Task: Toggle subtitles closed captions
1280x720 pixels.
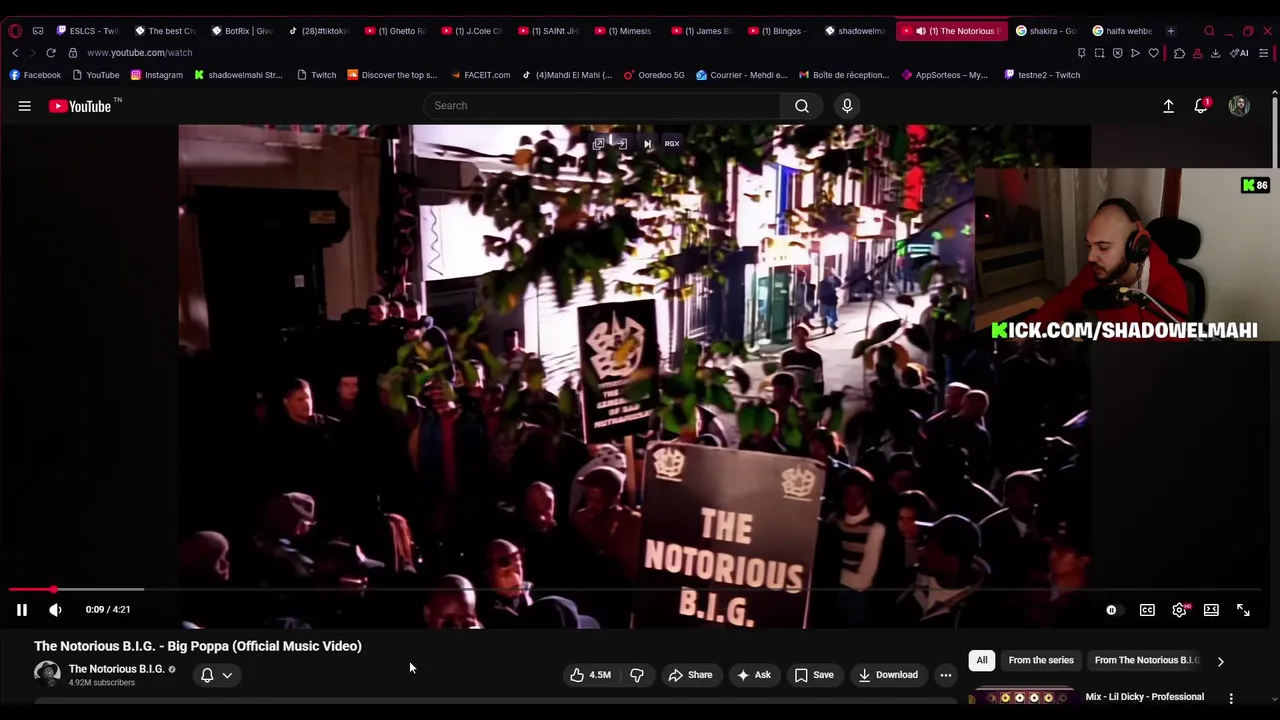Action: click(x=1147, y=610)
